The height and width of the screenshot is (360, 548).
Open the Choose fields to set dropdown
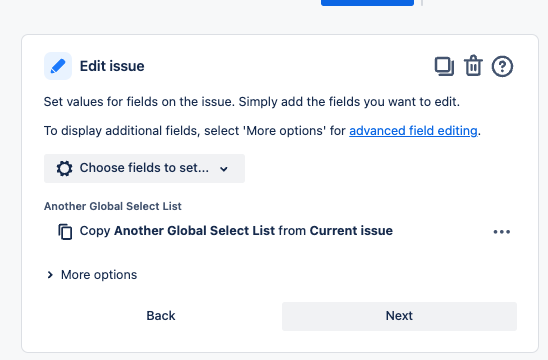[144, 168]
